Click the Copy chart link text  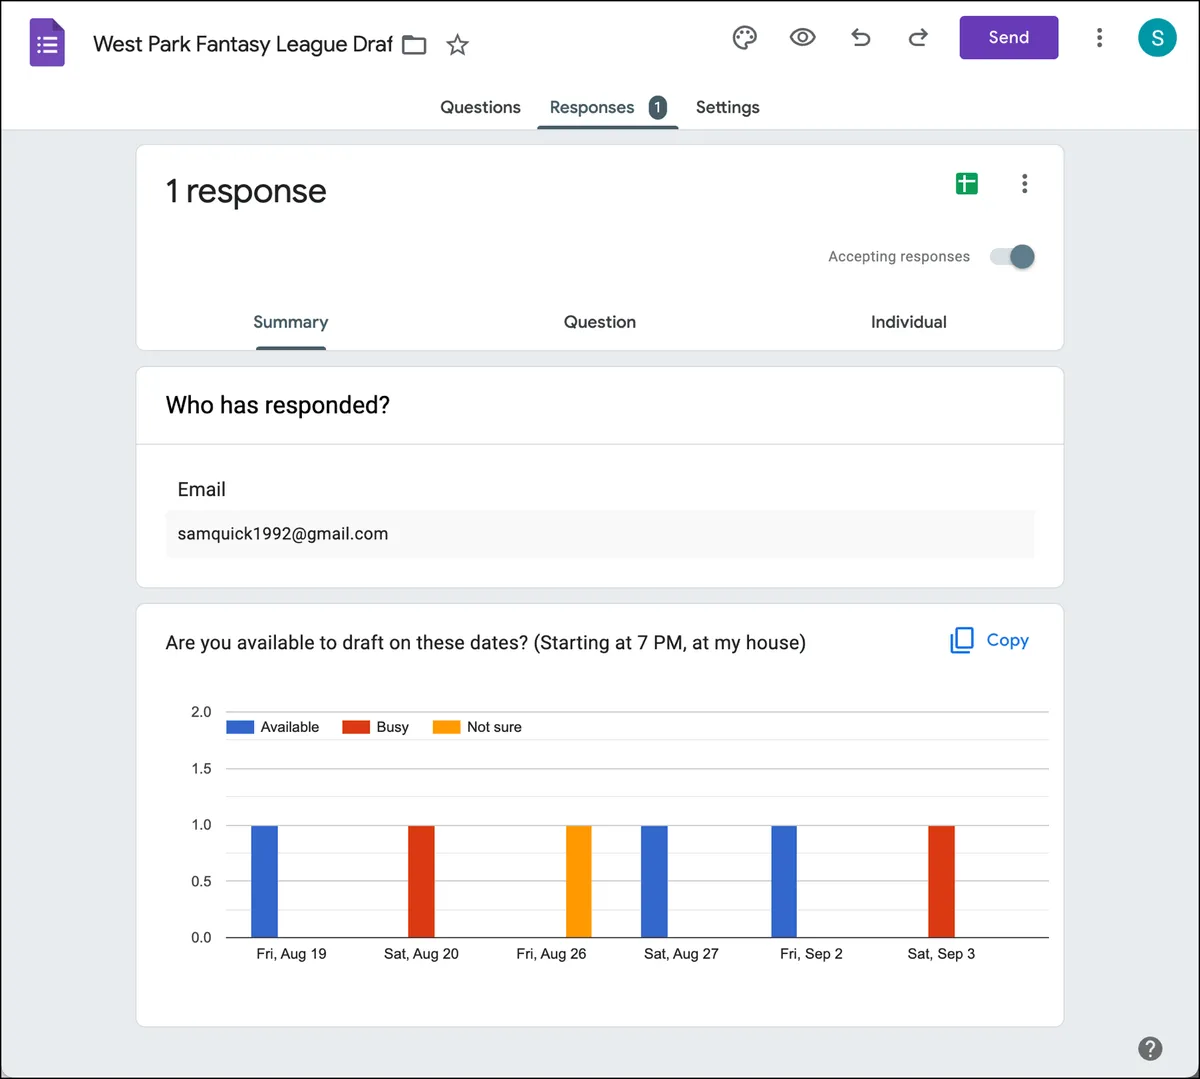[1007, 640]
